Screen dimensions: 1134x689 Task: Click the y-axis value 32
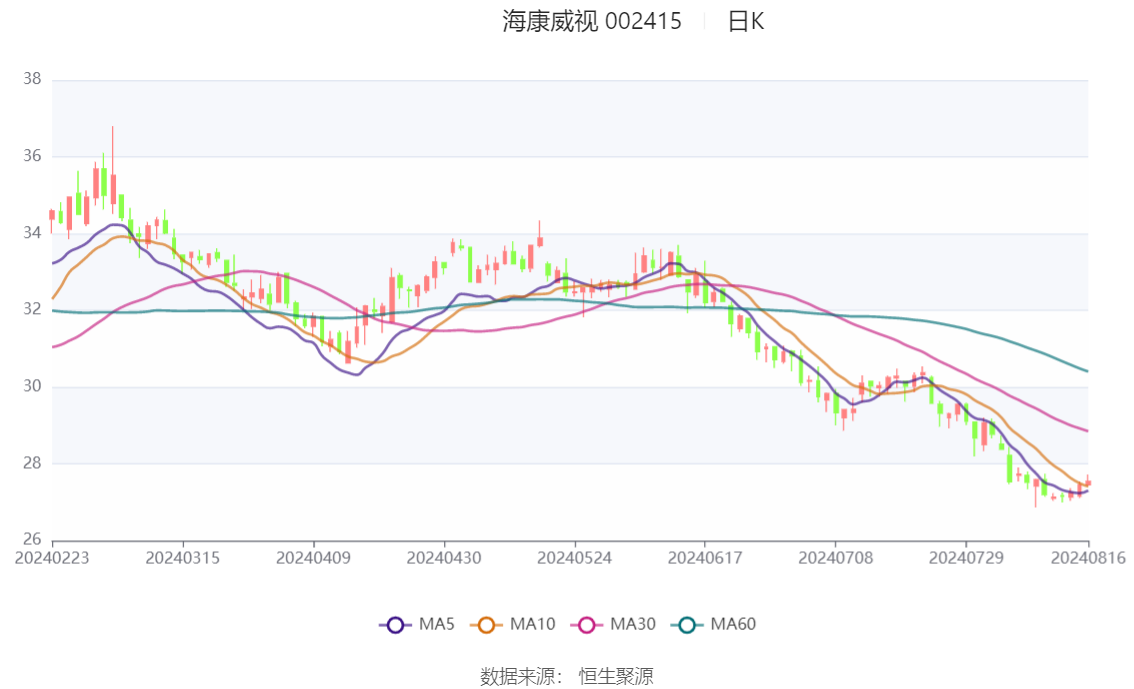coord(32,309)
